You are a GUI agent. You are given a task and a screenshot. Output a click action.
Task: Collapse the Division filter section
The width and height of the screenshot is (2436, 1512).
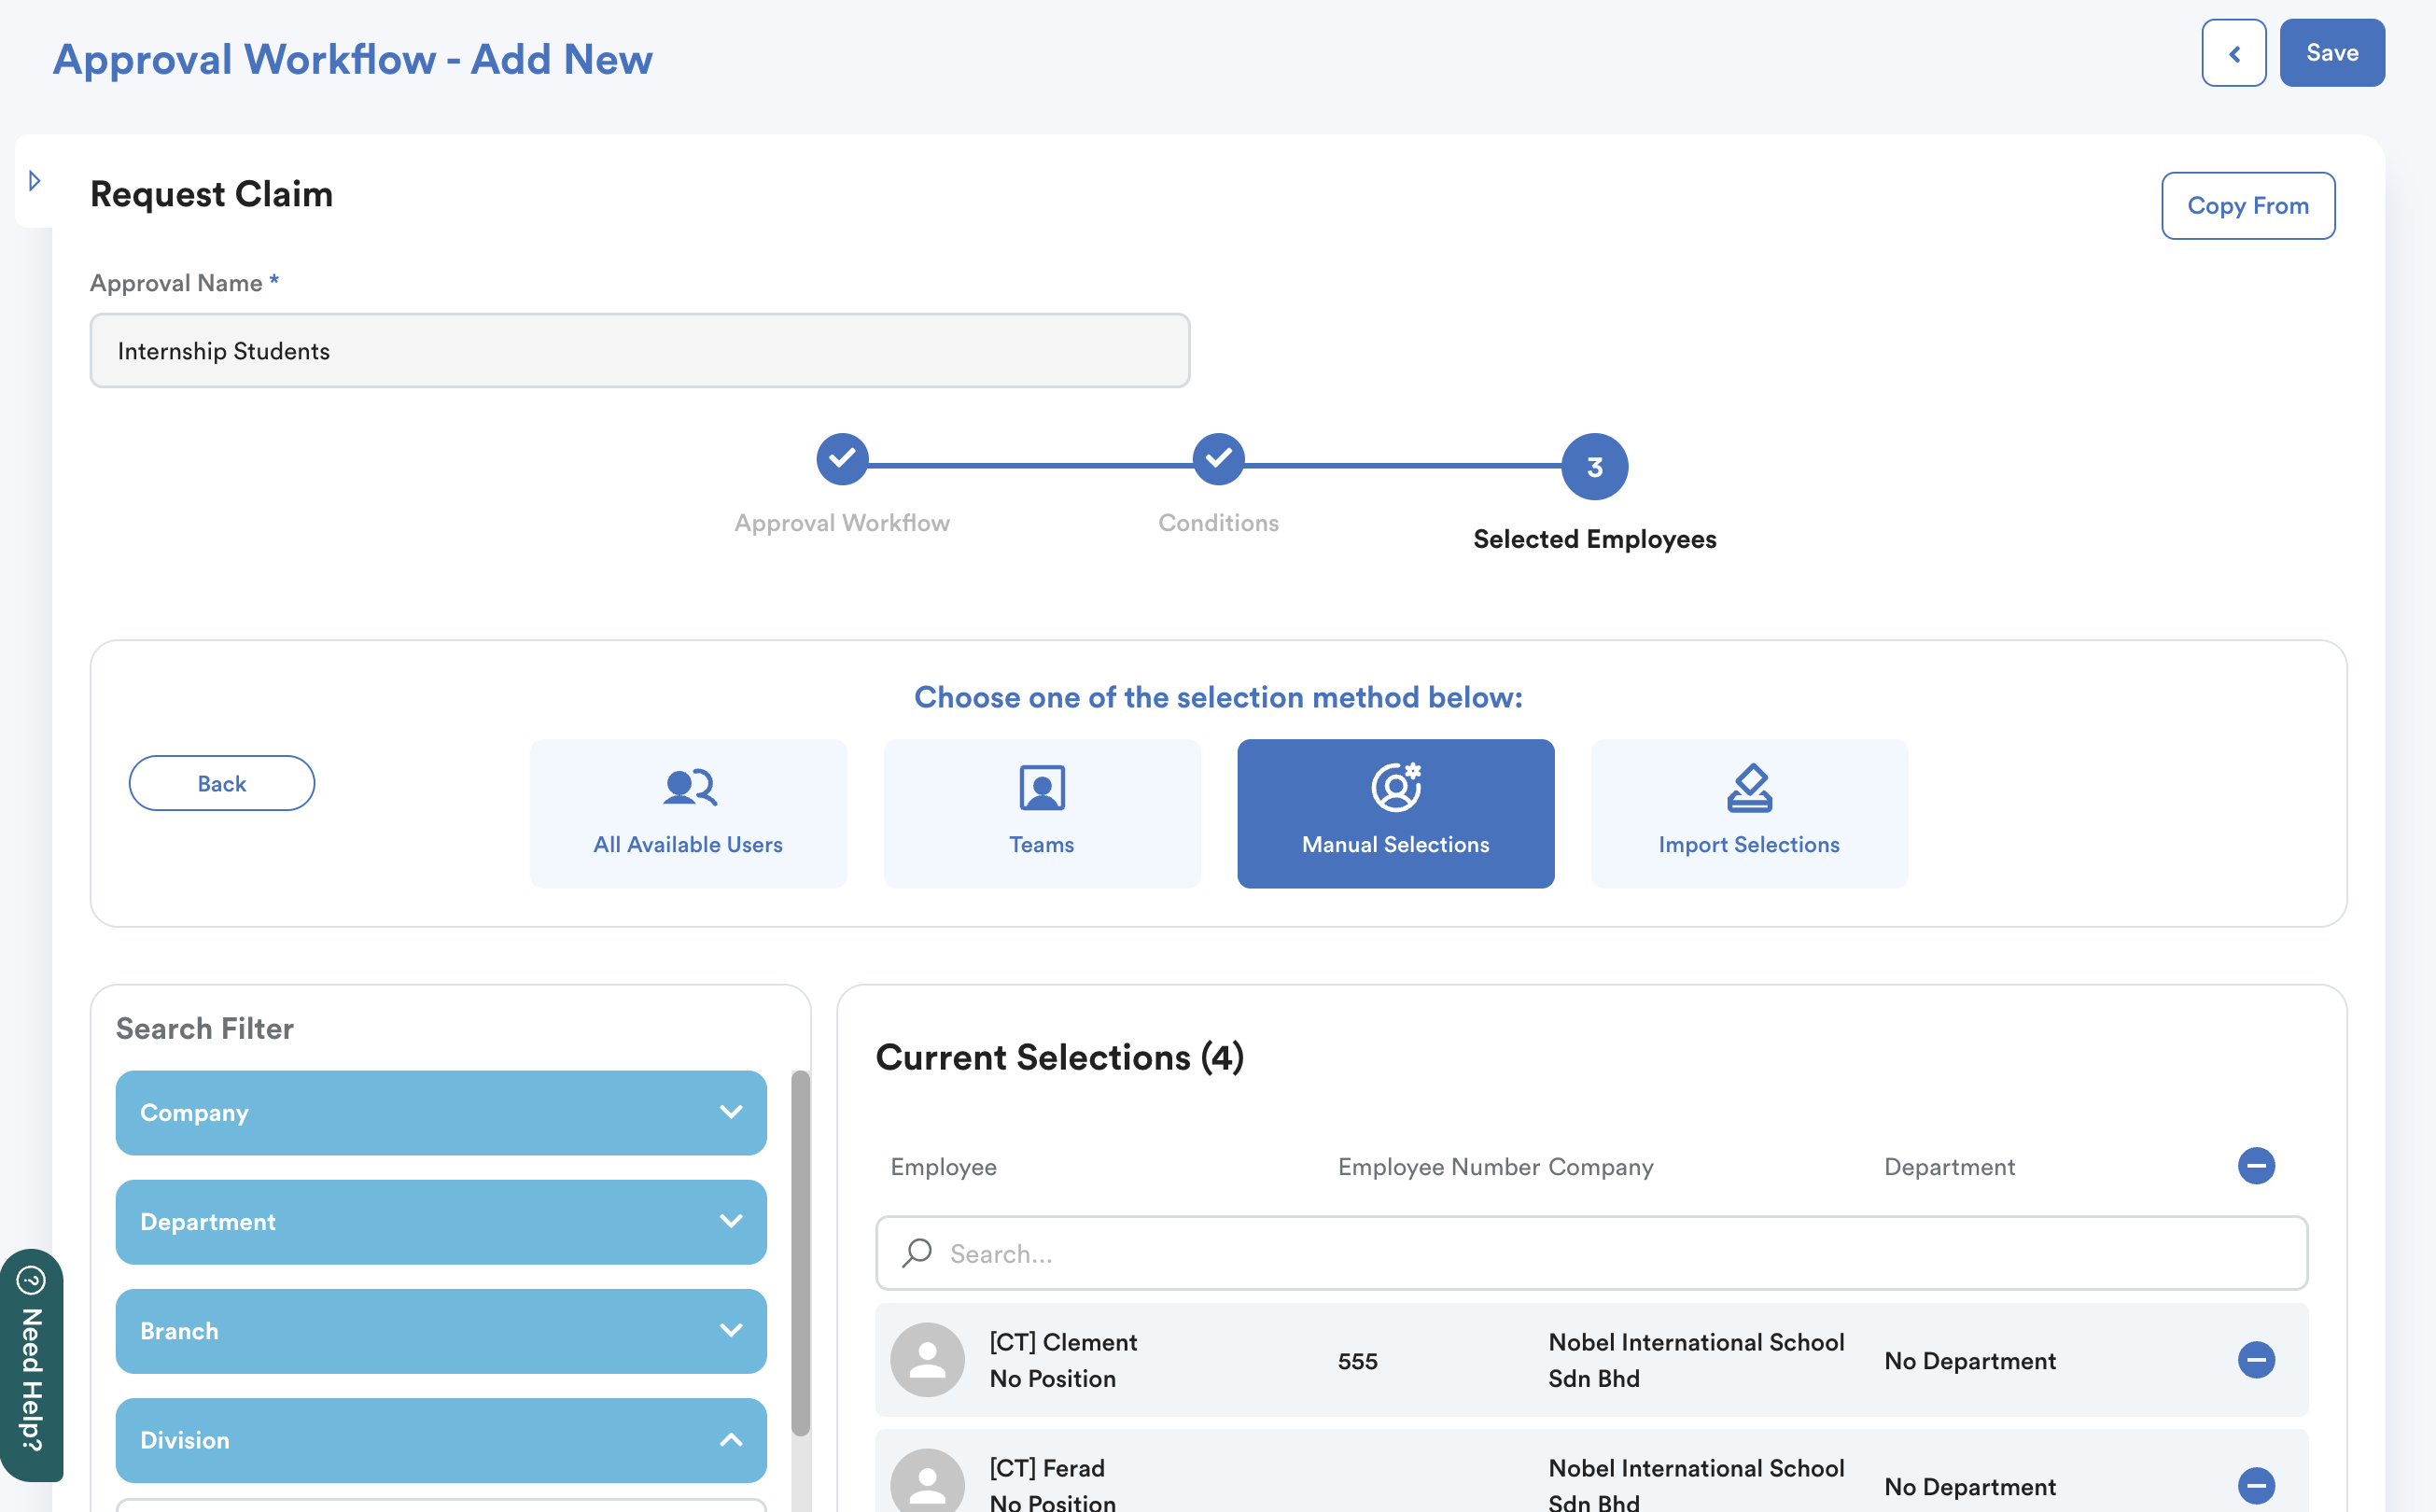[441, 1440]
